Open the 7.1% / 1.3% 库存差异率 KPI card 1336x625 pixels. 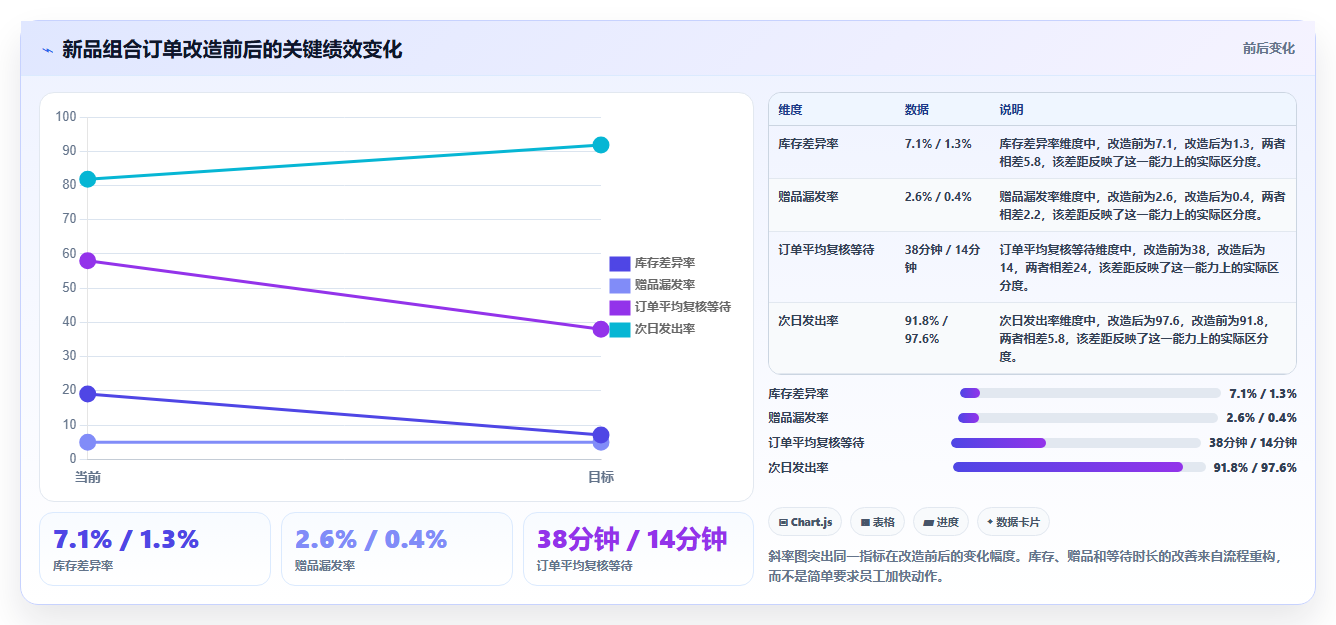[155, 549]
